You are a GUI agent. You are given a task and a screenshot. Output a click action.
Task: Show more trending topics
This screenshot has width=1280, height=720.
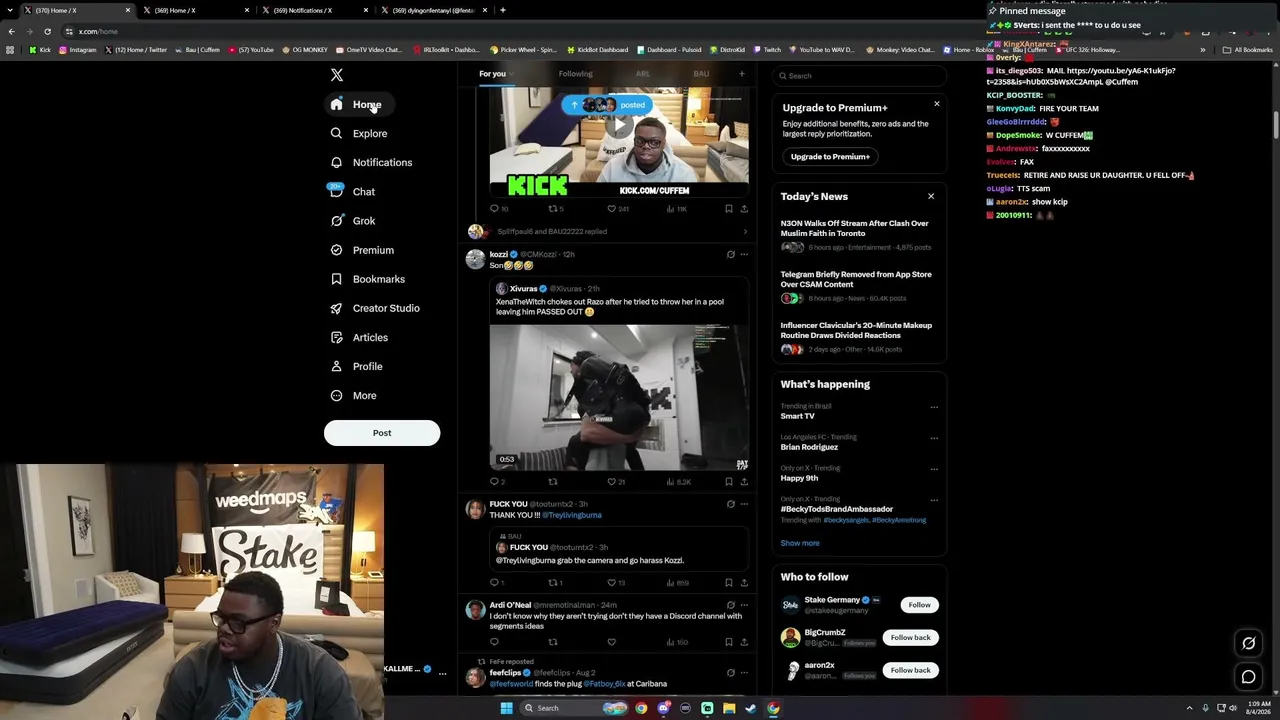click(x=800, y=543)
